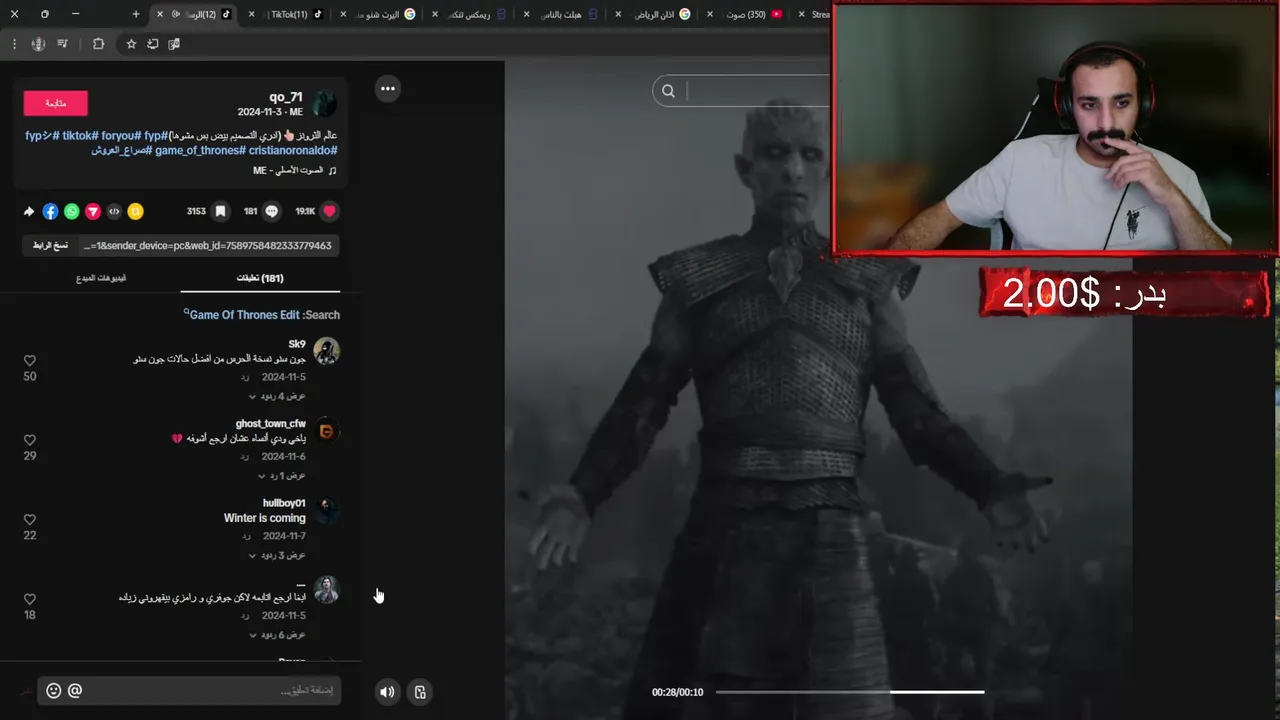This screenshot has height=720, width=1280.
Task: Like hullboy01's Winter is coming comment
Action: 30,519
